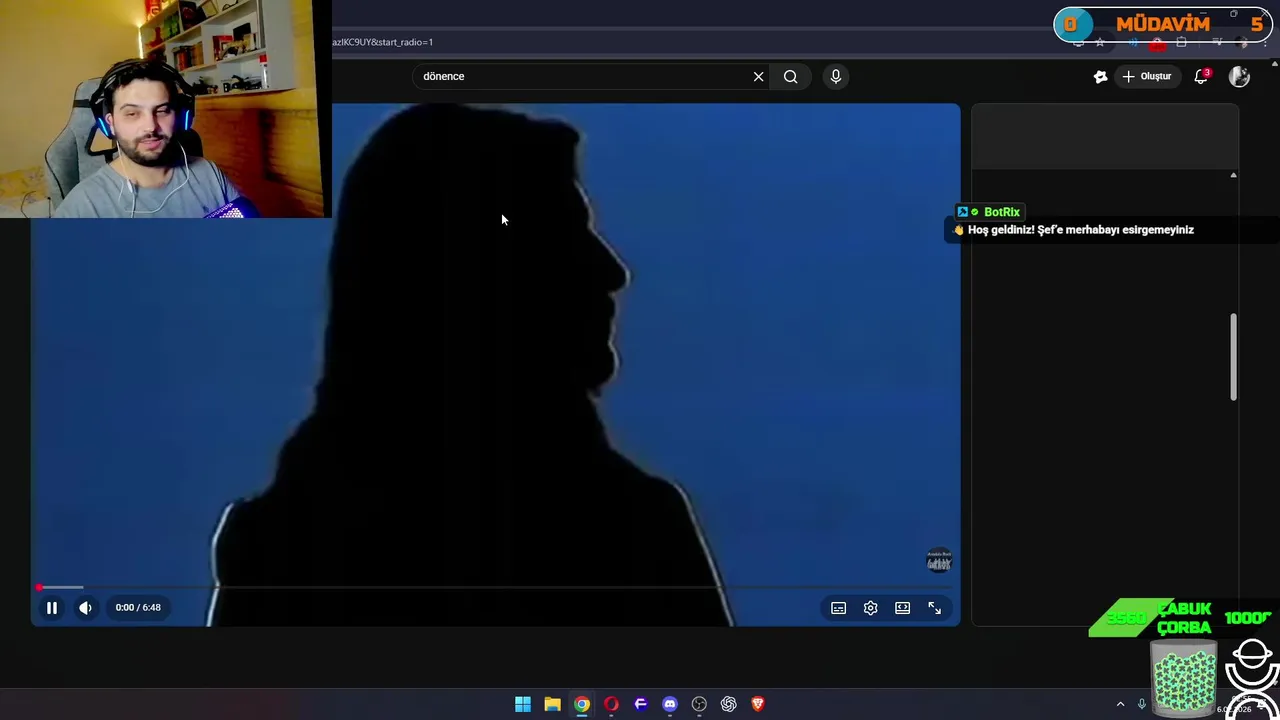Click the side panel's scroll-up arrow
Screen dimensions: 1280x720
point(1233,175)
